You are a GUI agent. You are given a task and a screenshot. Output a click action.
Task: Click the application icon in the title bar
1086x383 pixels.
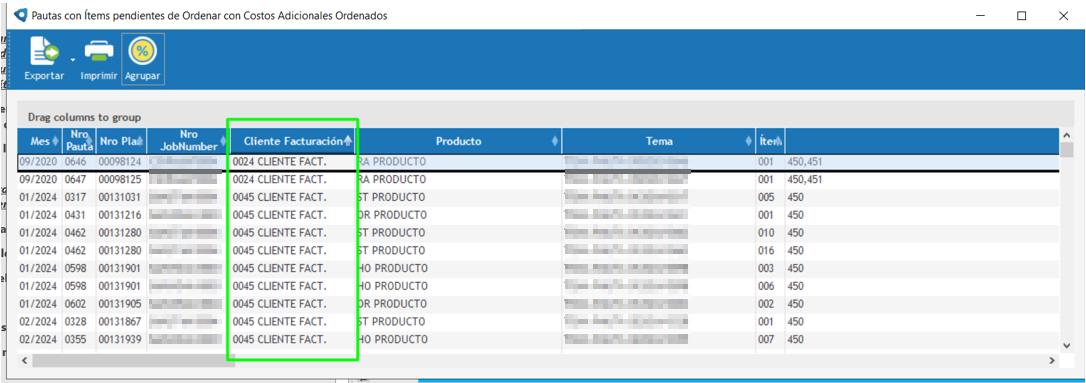[x=21, y=16]
